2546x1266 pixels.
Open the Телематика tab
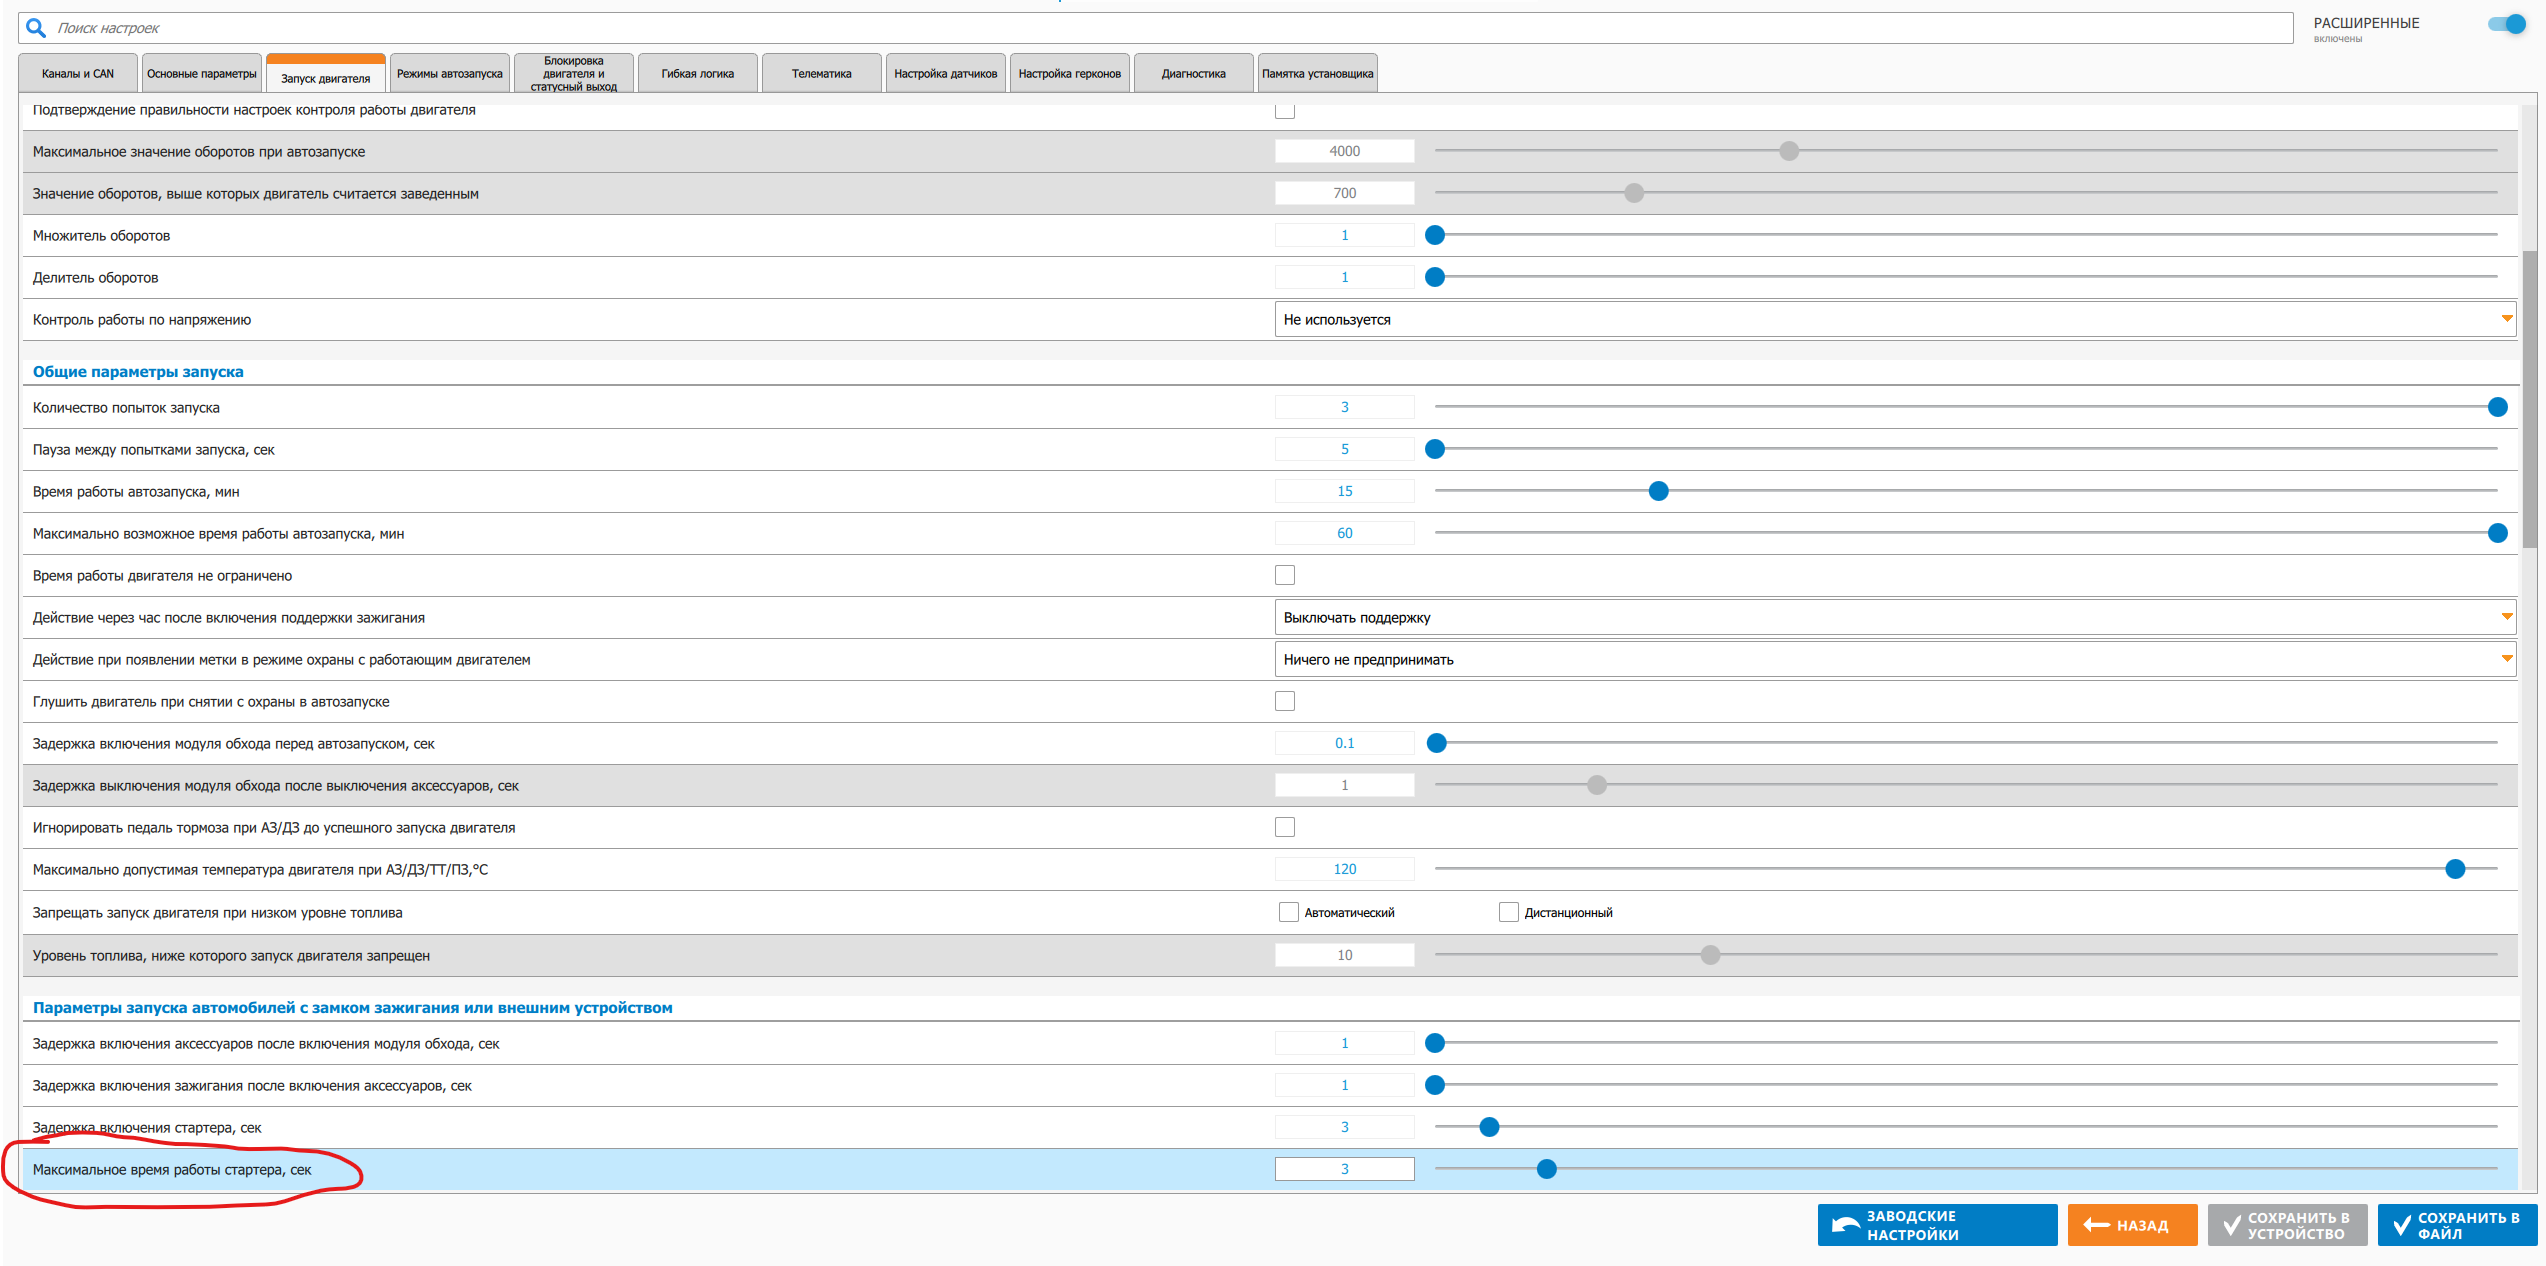pos(822,73)
